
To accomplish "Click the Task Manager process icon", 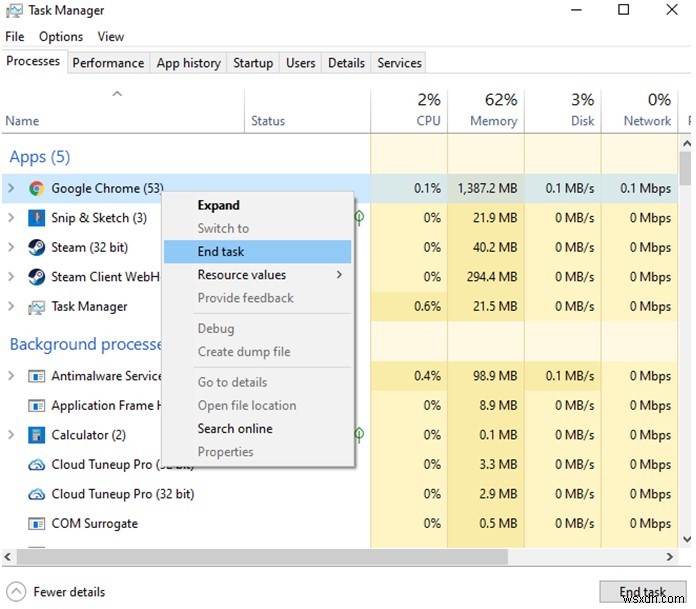I will click(36, 307).
